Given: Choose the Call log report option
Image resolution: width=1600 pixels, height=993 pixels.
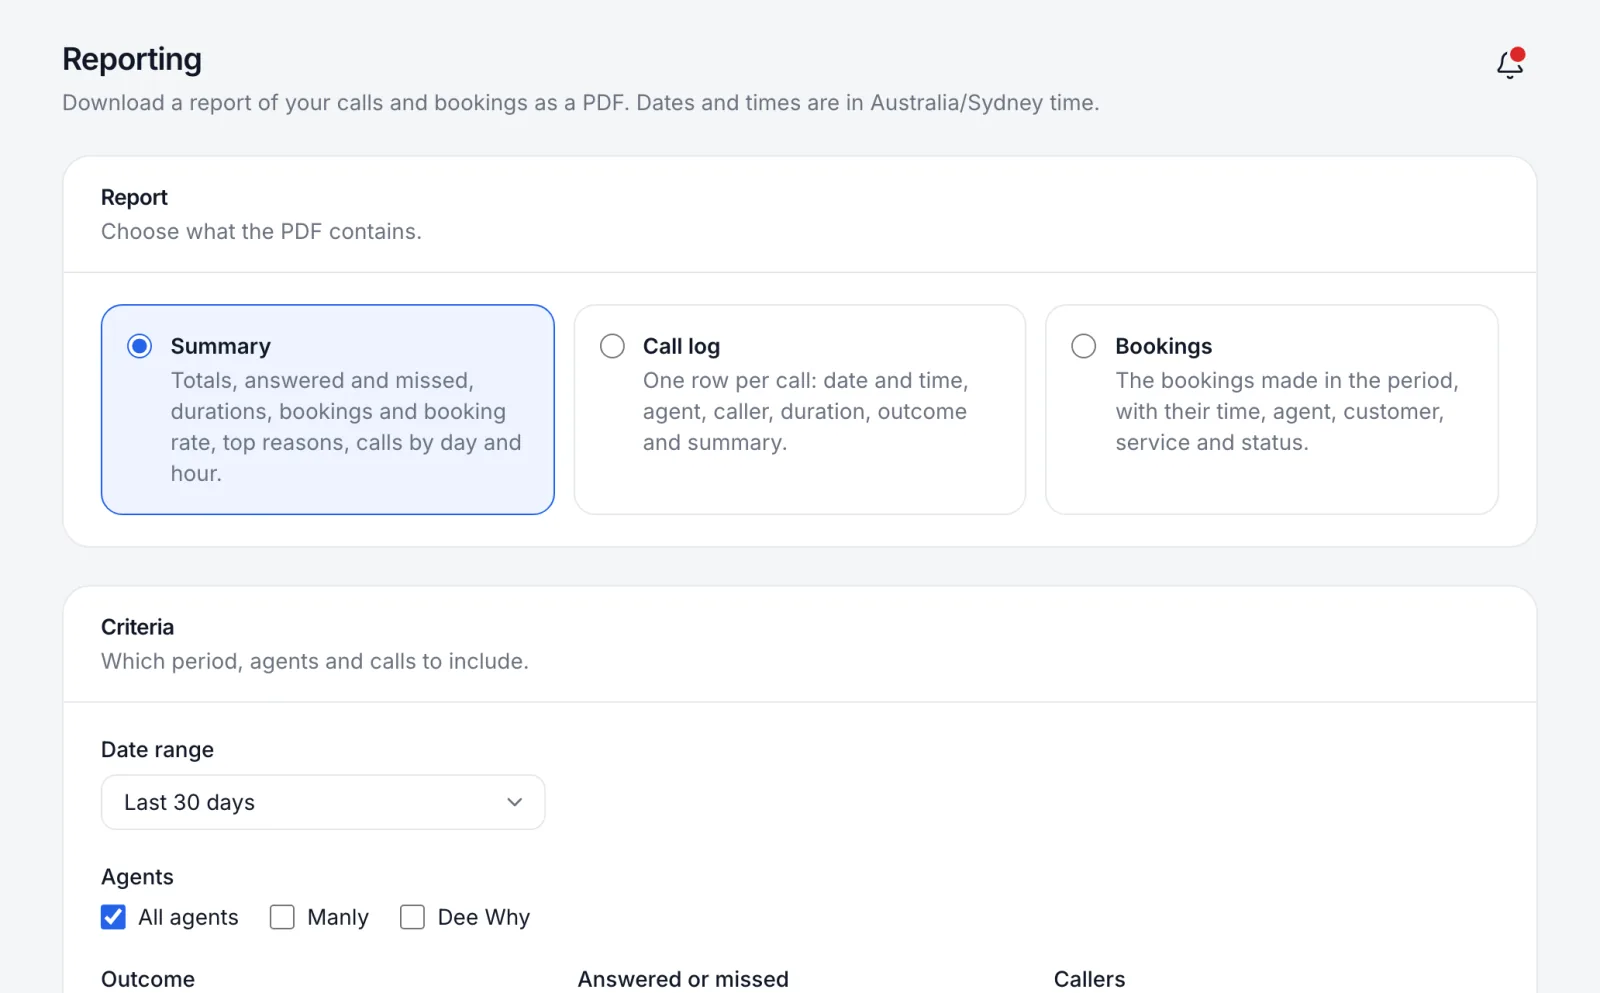Looking at the screenshot, I should (x=612, y=346).
